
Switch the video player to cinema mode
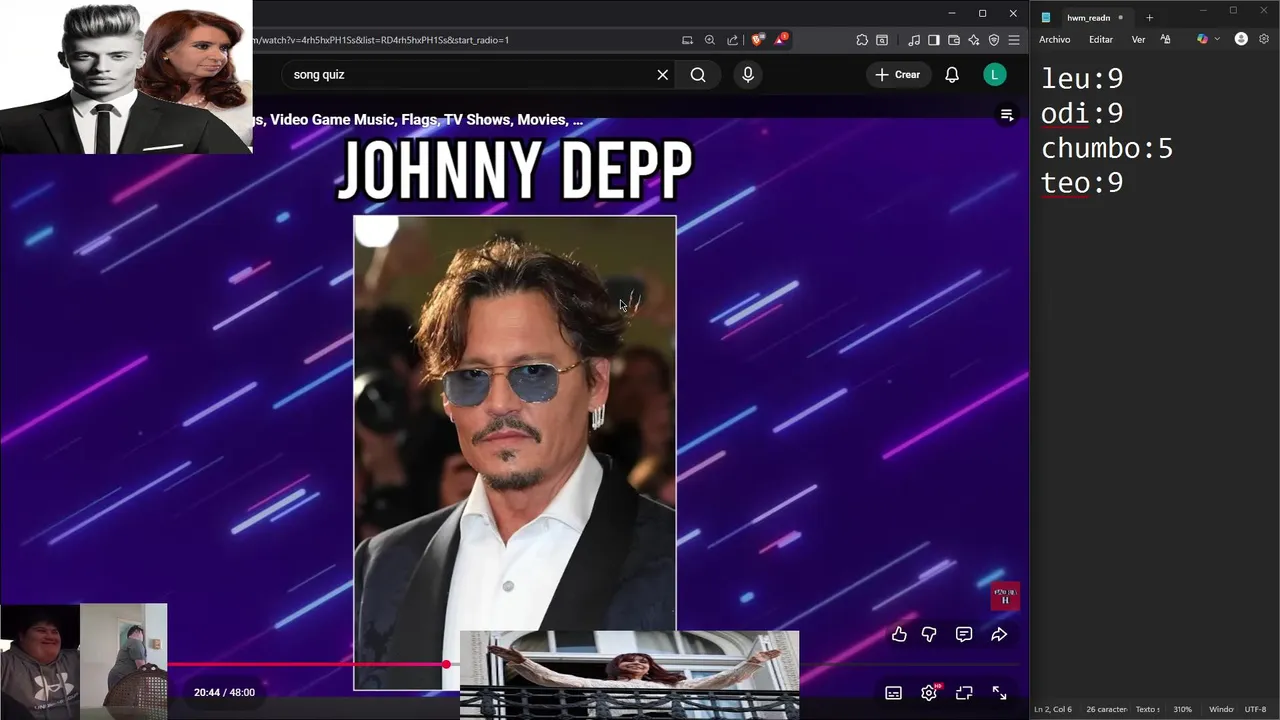click(964, 693)
